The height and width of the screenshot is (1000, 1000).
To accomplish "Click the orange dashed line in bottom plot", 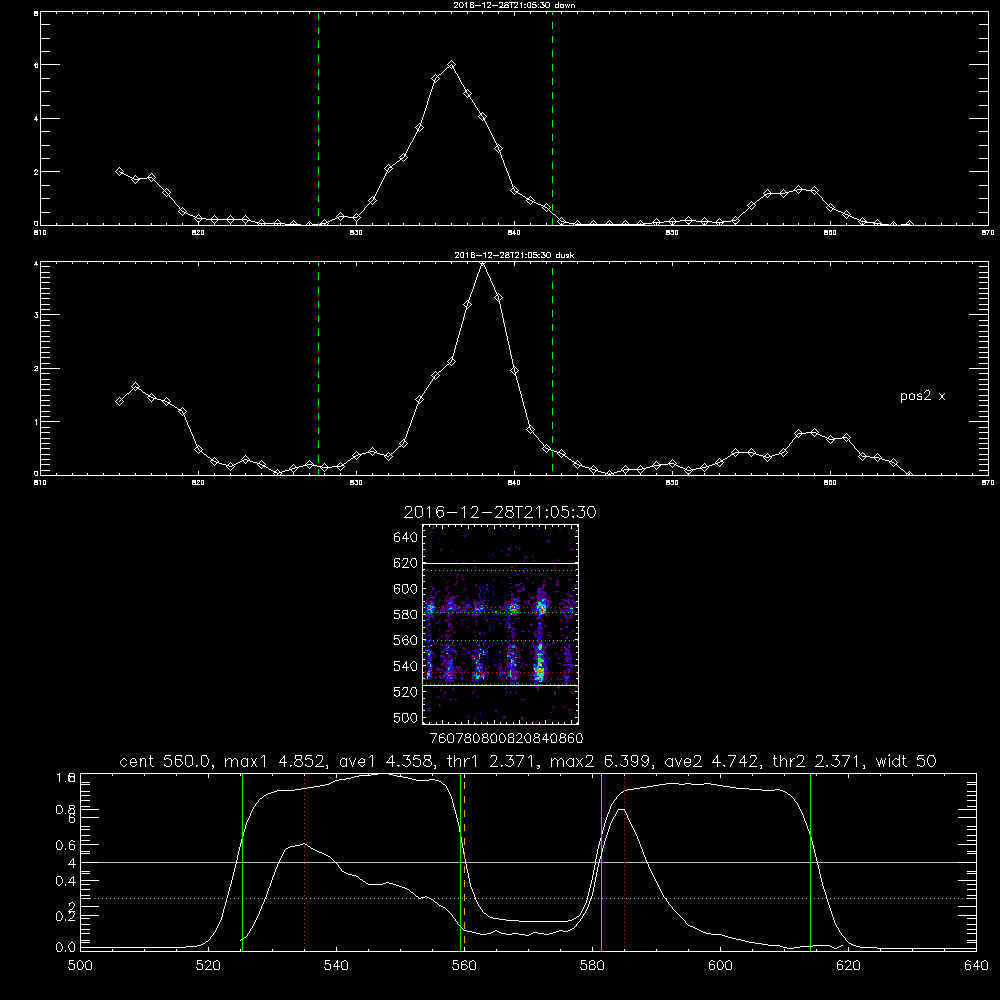I will click(x=464, y=861).
